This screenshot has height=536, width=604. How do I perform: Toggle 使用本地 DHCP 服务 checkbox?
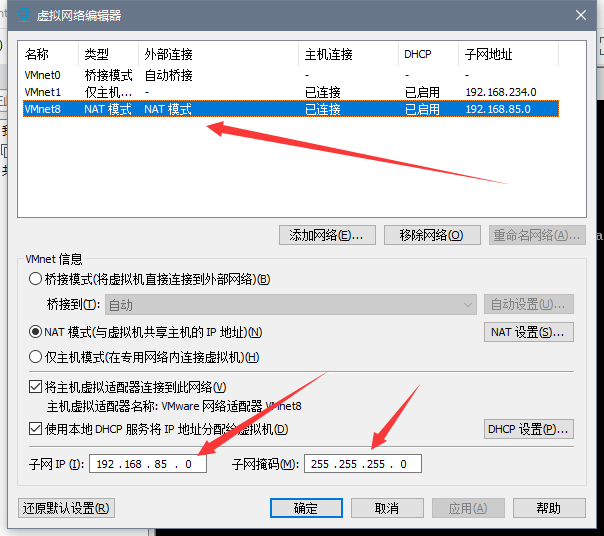(35, 428)
